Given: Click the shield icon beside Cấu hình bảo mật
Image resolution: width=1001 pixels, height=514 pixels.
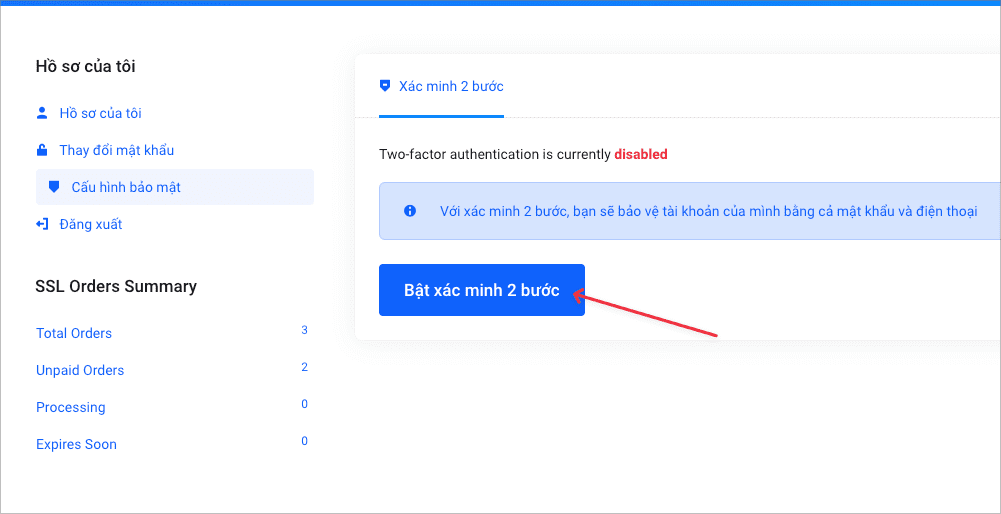Looking at the screenshot, I should click(54, 187).
